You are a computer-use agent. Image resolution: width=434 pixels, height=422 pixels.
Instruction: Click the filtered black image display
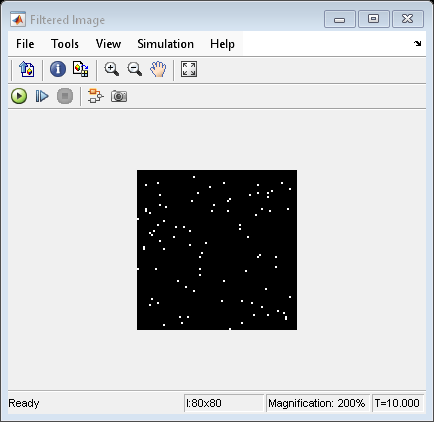coord(217,250)
